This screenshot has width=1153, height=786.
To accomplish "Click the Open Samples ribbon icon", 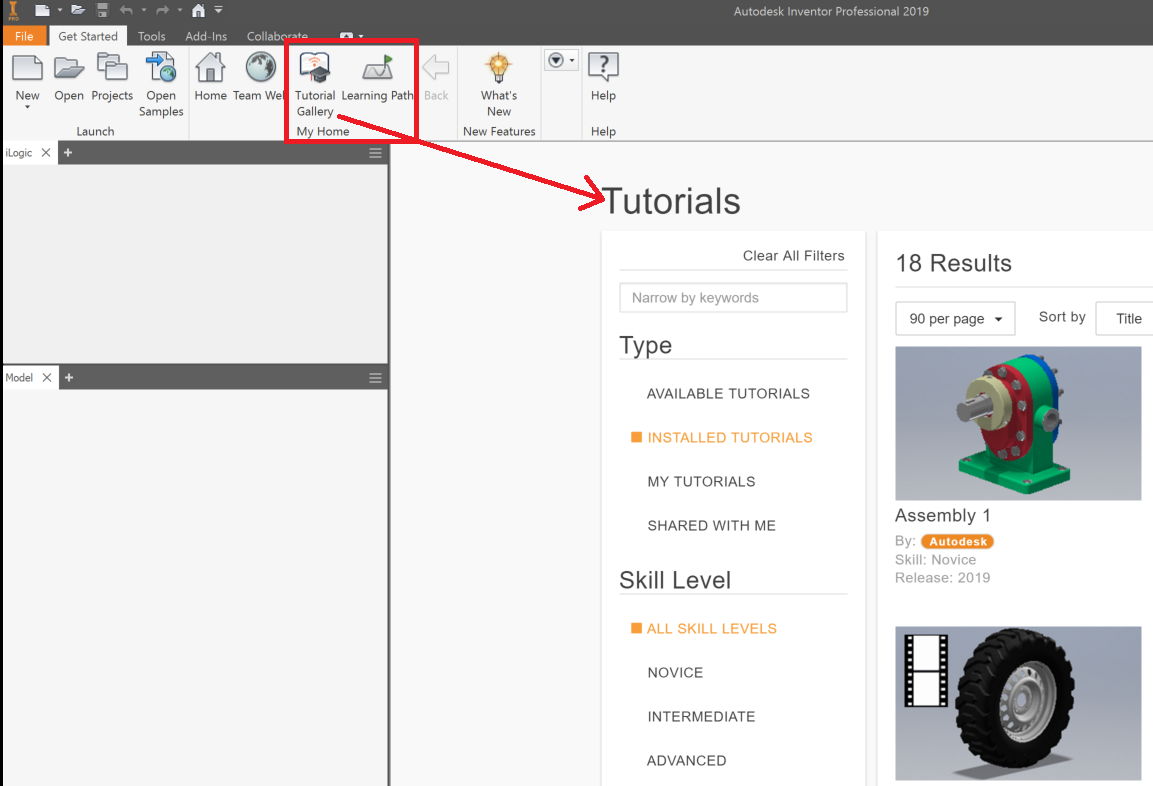I will click(161, 68).
